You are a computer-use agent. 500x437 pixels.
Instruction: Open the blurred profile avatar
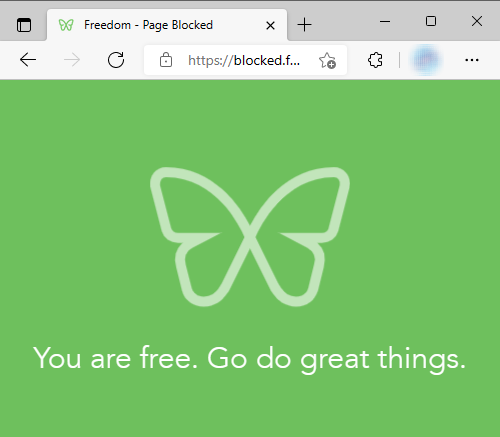(426, 60)
